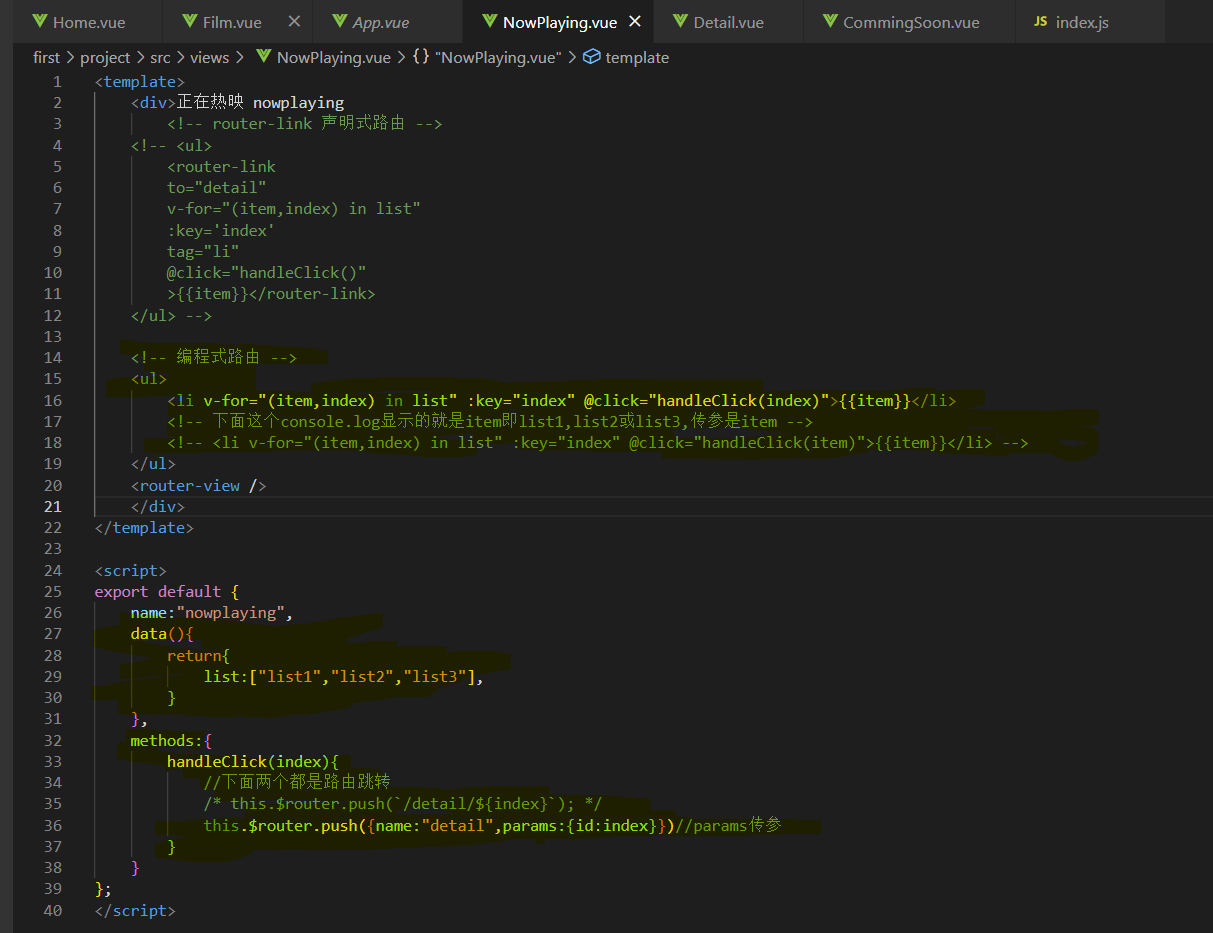Open the 'template' breadcrumb symbol
The height and width of the screenshot is (933, 1213).
point(637,57)
